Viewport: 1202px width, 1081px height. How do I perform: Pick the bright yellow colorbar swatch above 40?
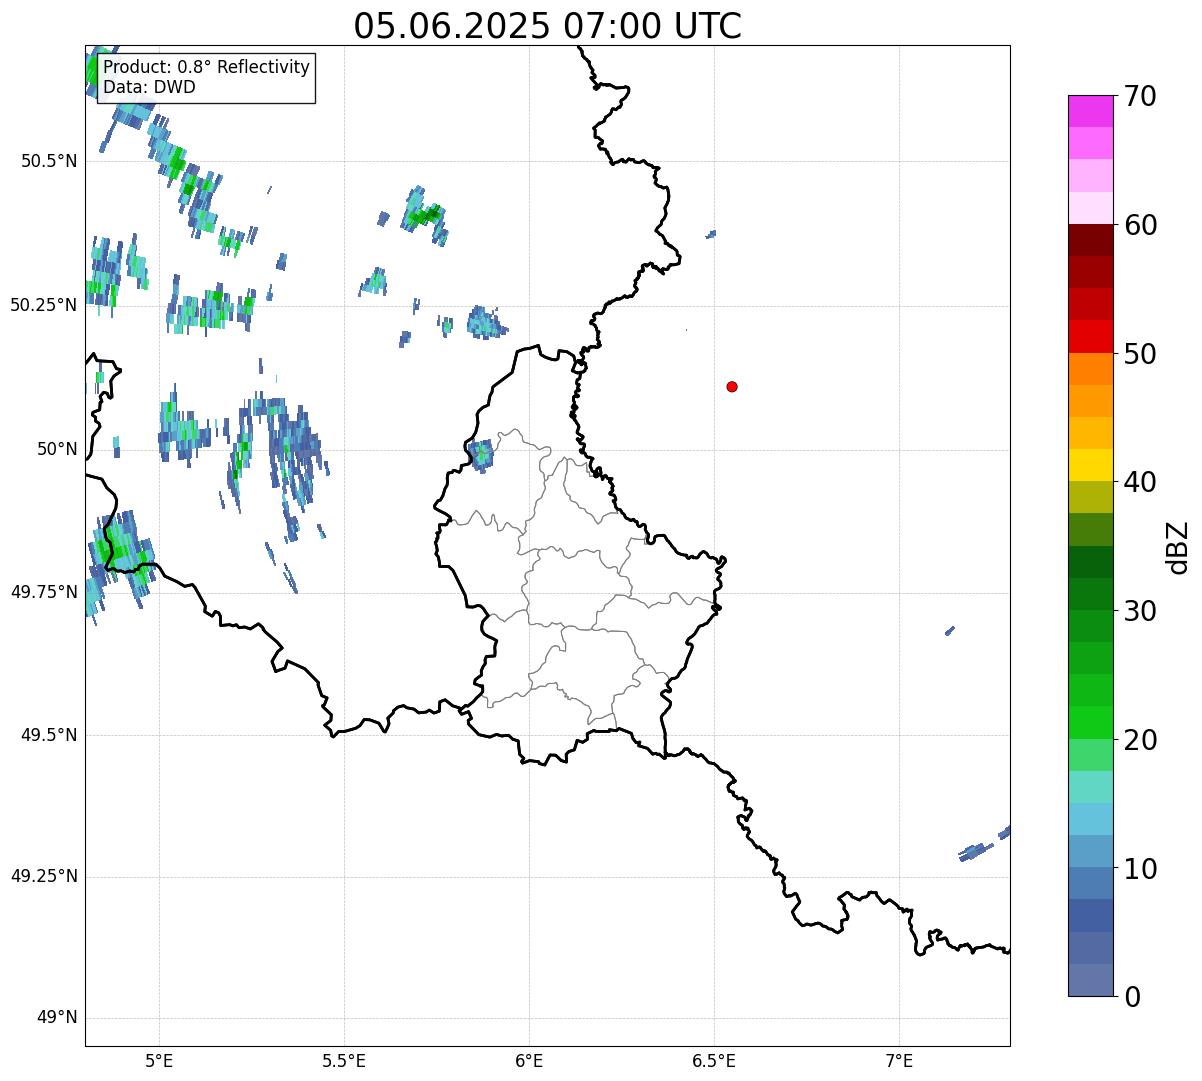(1090, 465)
